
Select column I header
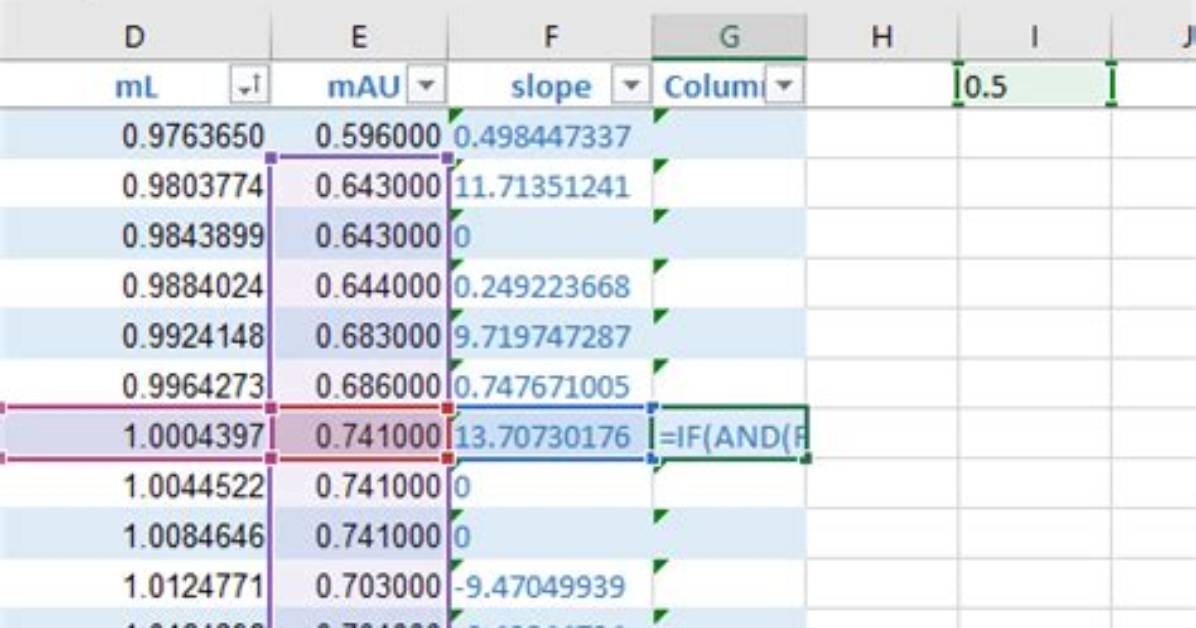coord(1034,37)
